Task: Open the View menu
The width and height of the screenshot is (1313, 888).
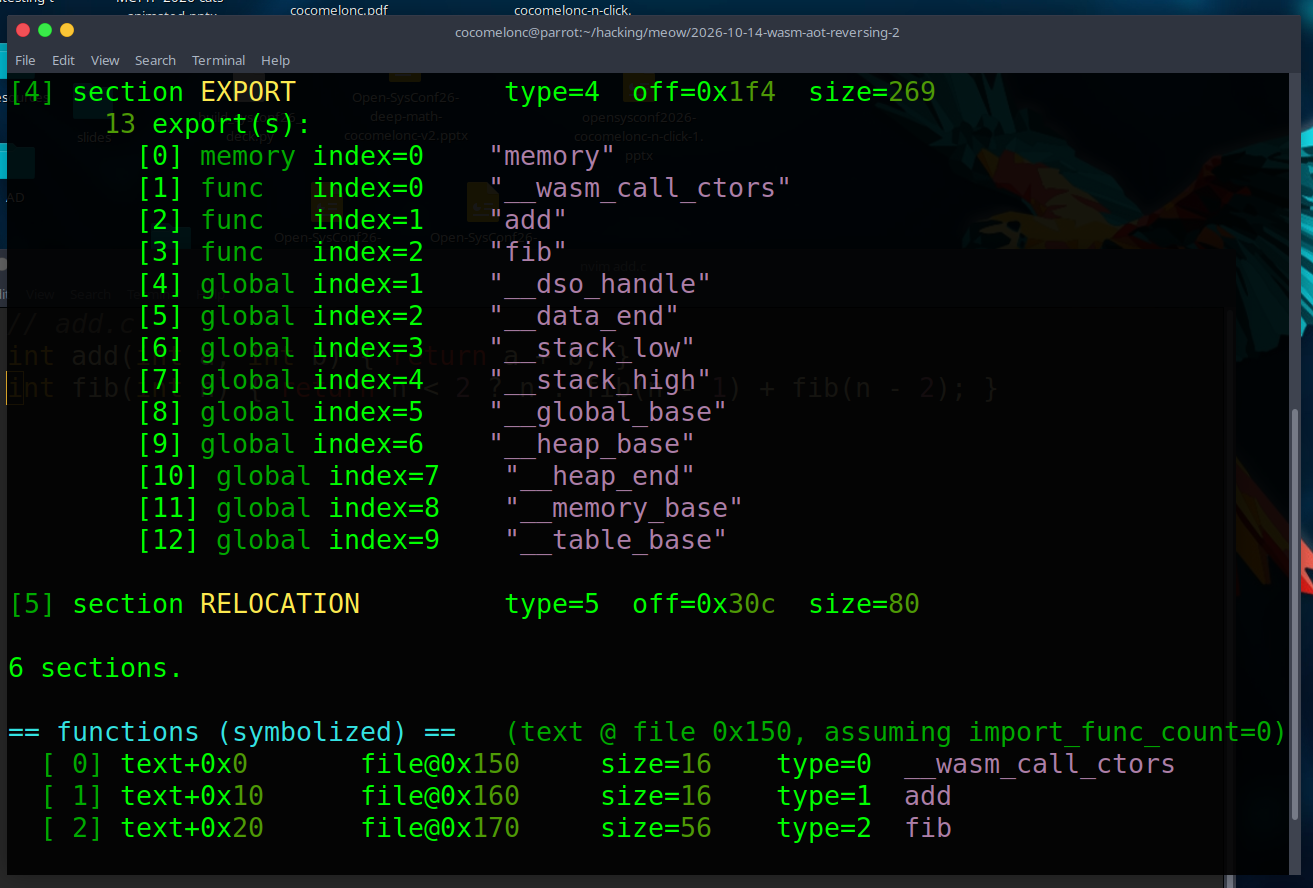Action: click(105, 60)
